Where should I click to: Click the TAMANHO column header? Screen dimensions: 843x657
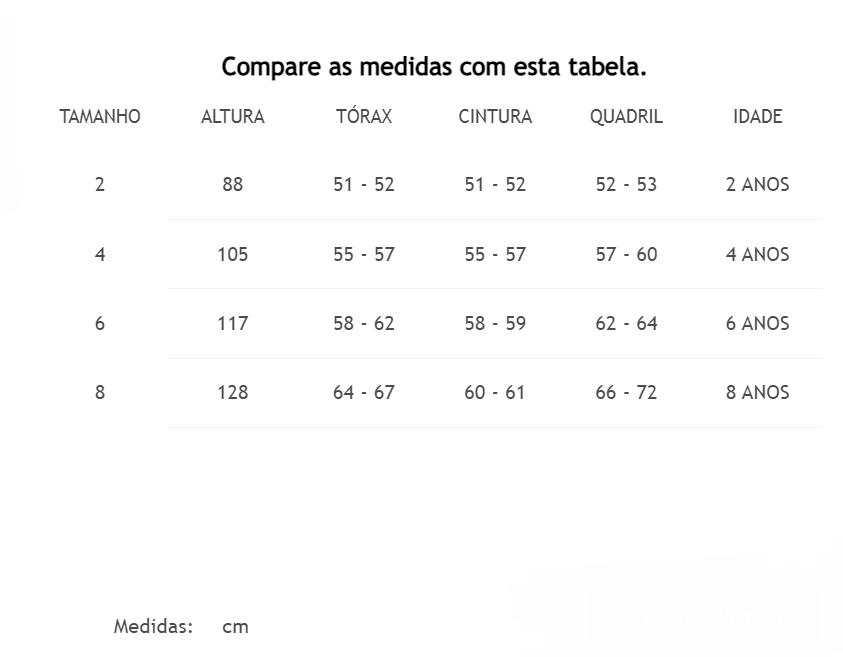point(99,117)
